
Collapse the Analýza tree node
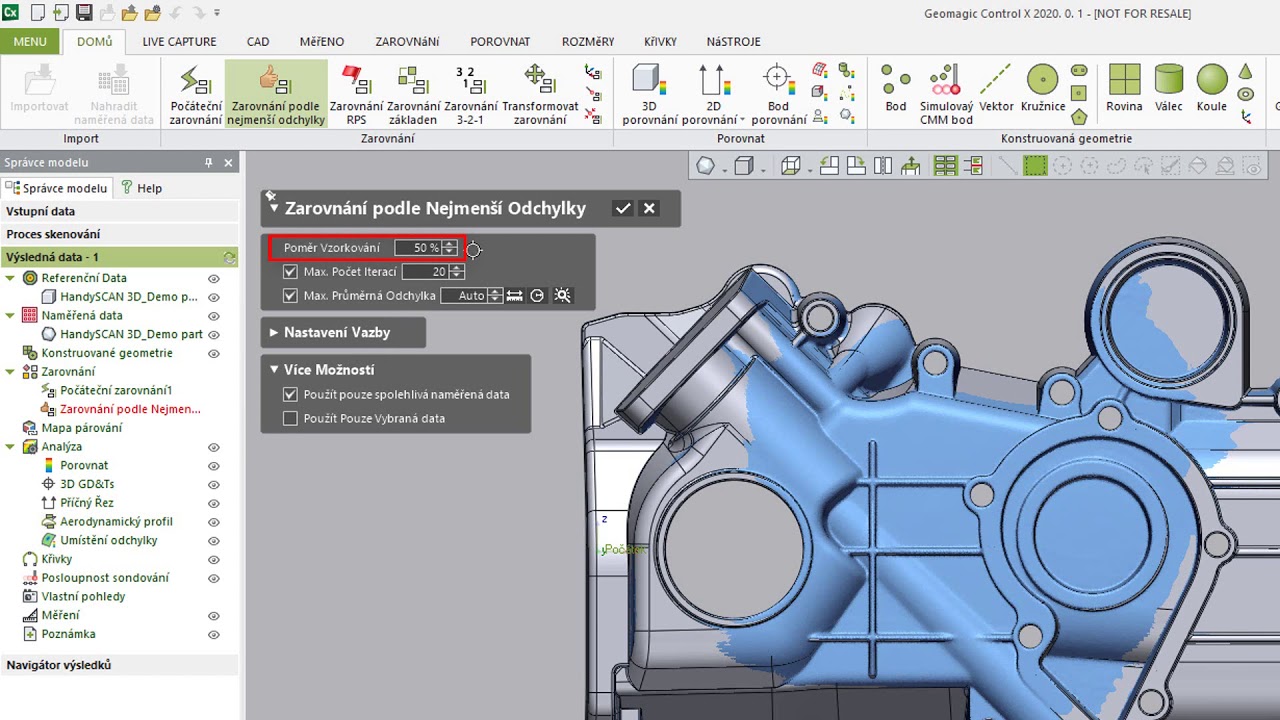pyautogui.click(x=11, y=447)
